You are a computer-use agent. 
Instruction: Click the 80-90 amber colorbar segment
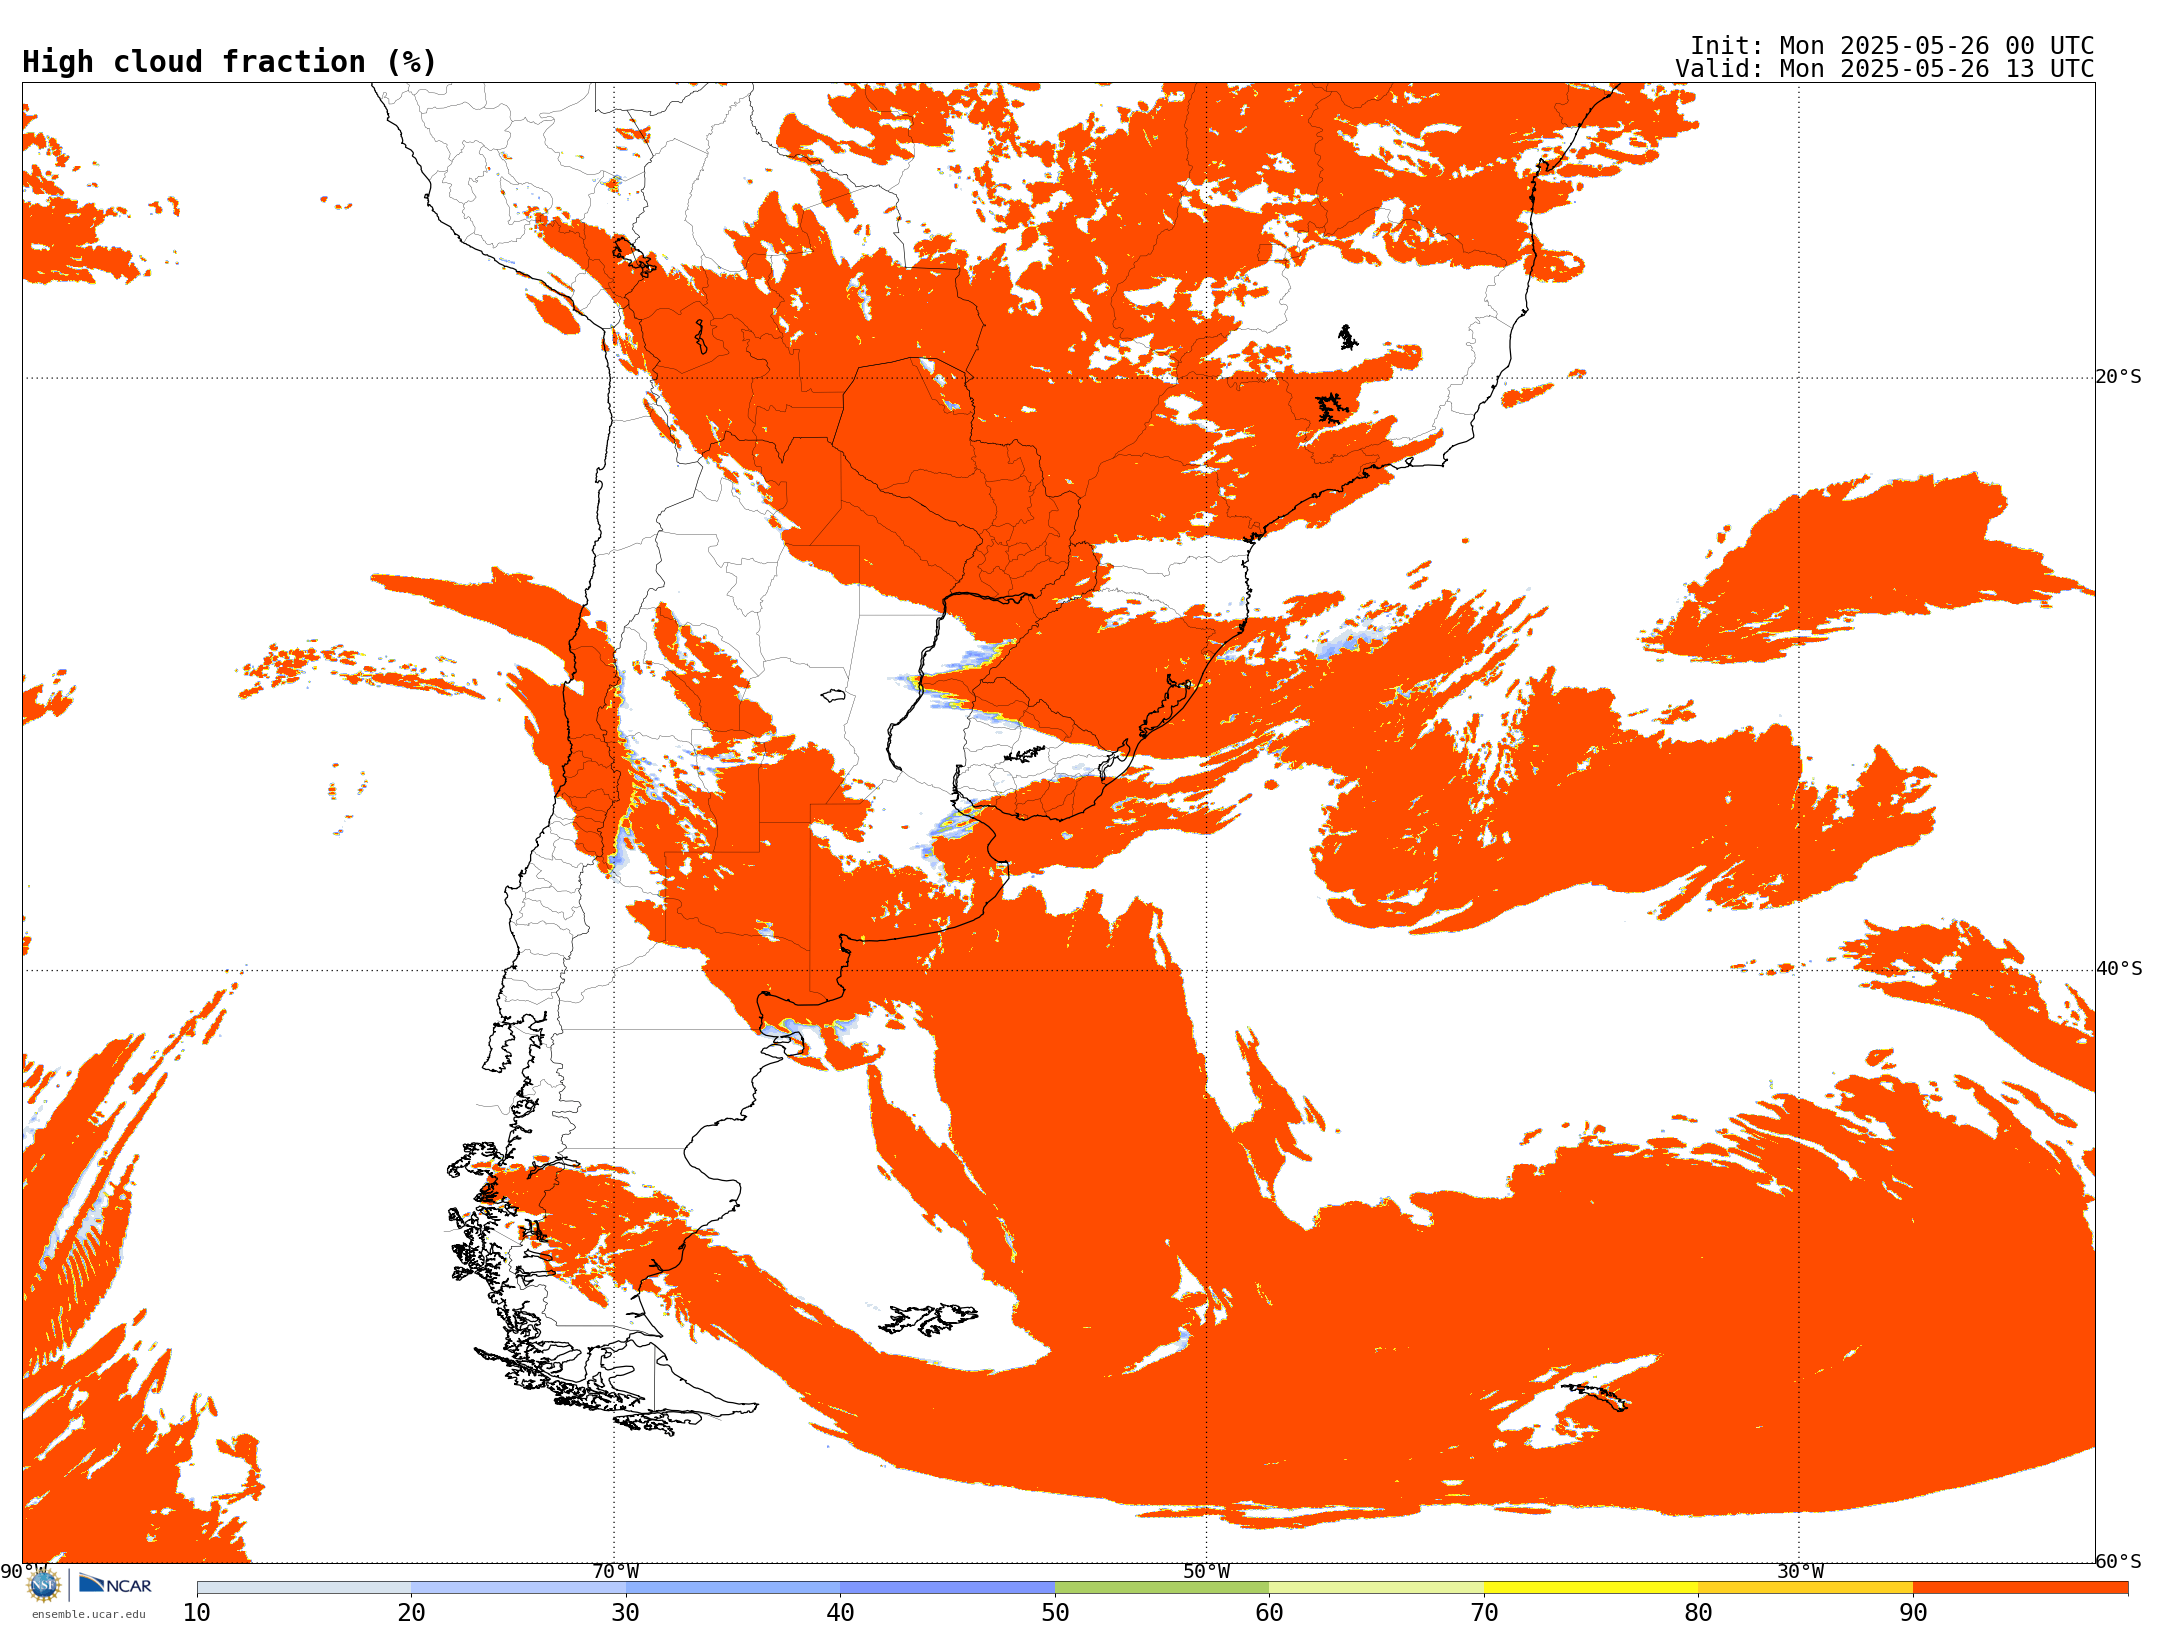1805,1588
